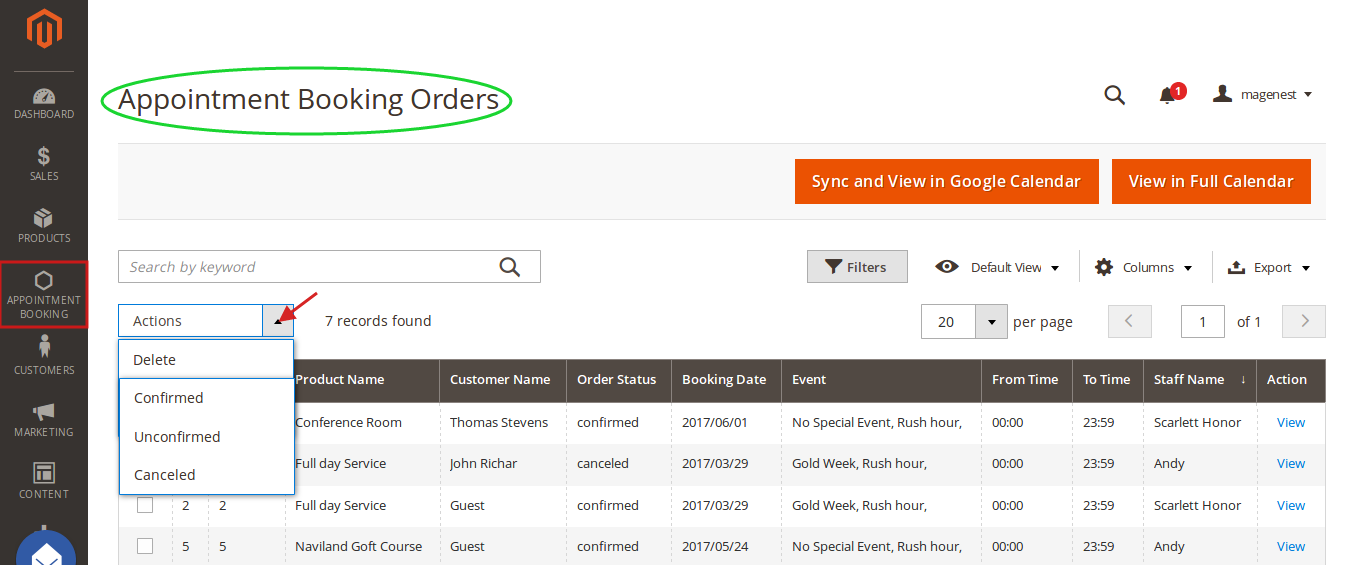Toggle the Default View eye dropdown

click(x=997, y=267)
